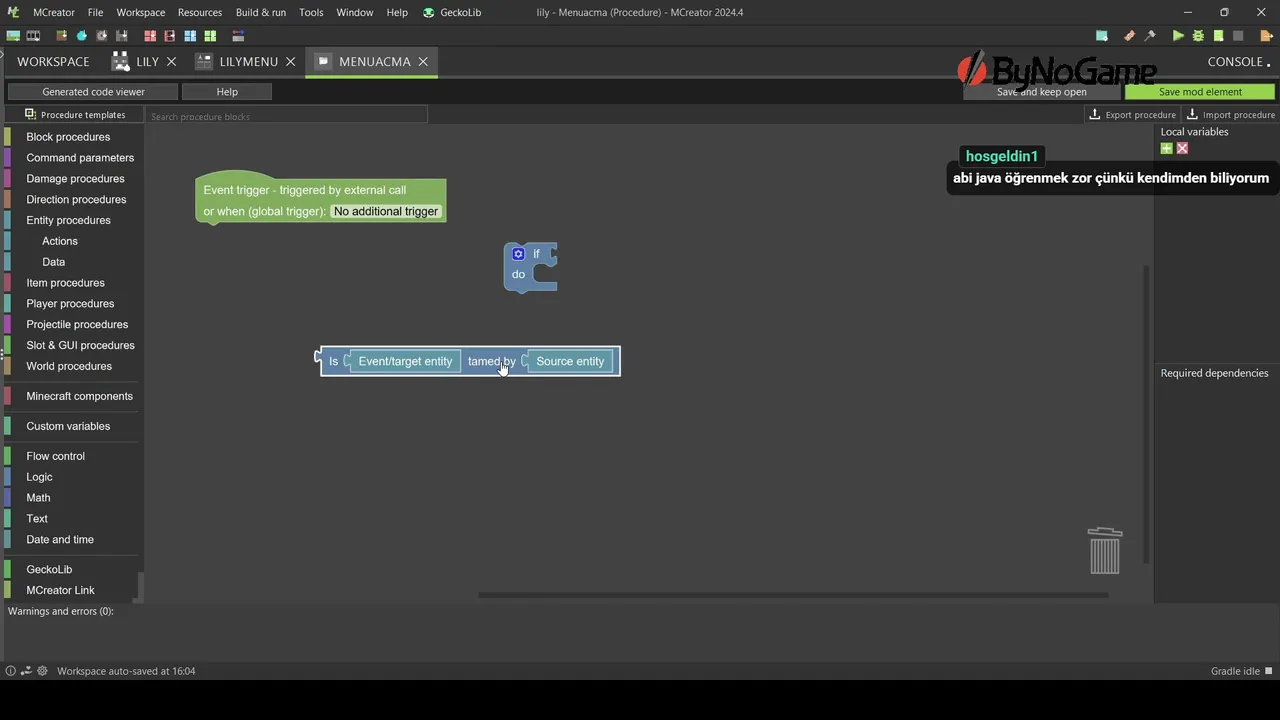This screenshot has width=1280, height=720.
Task: Open Custom variables category
Action: click(x=68, y=426)
